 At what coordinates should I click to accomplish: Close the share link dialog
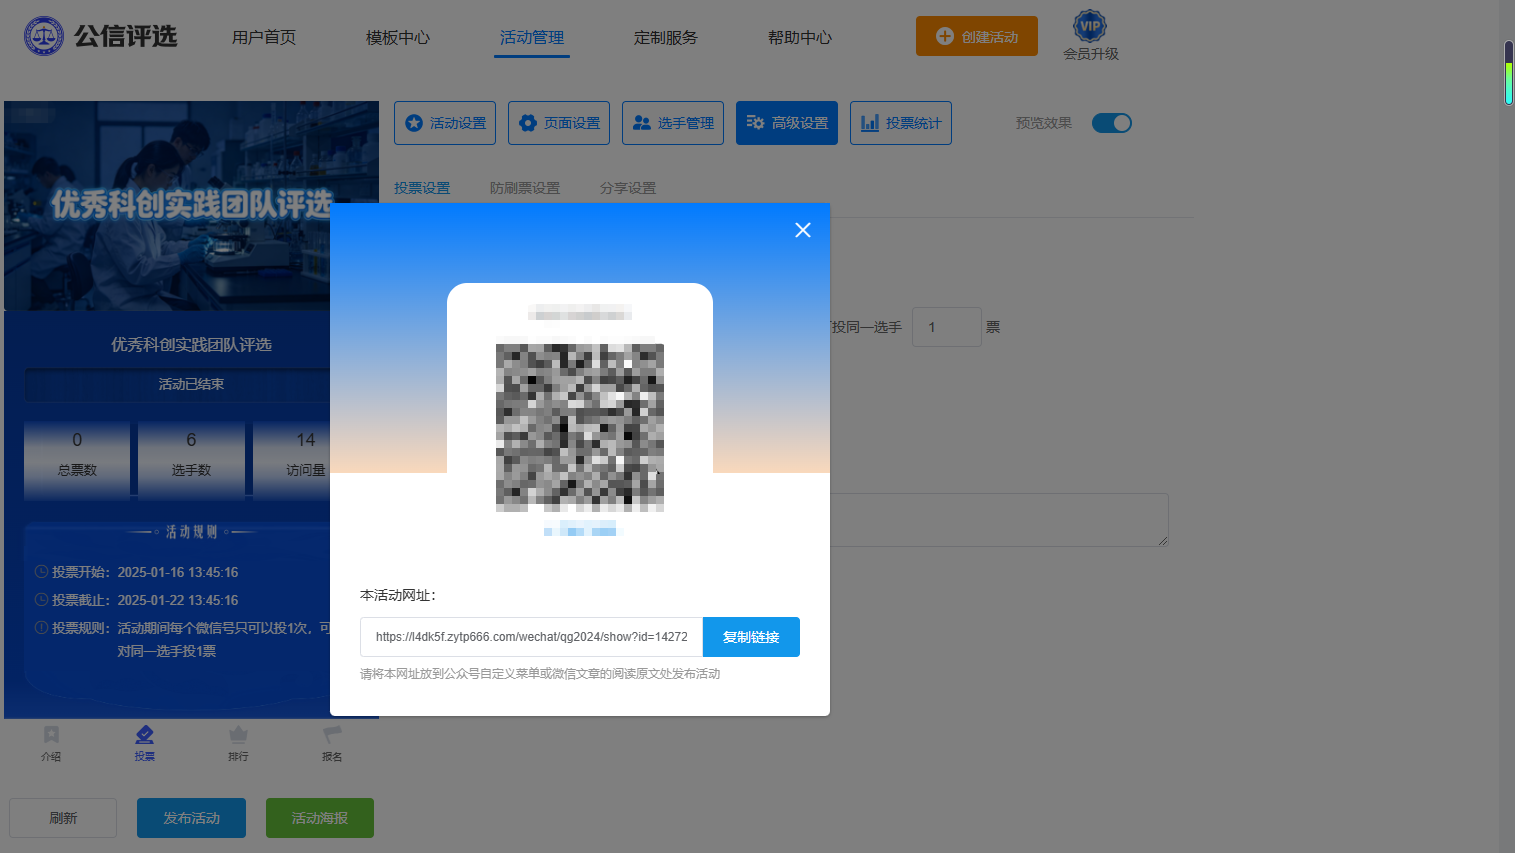[x=802, y=230]
